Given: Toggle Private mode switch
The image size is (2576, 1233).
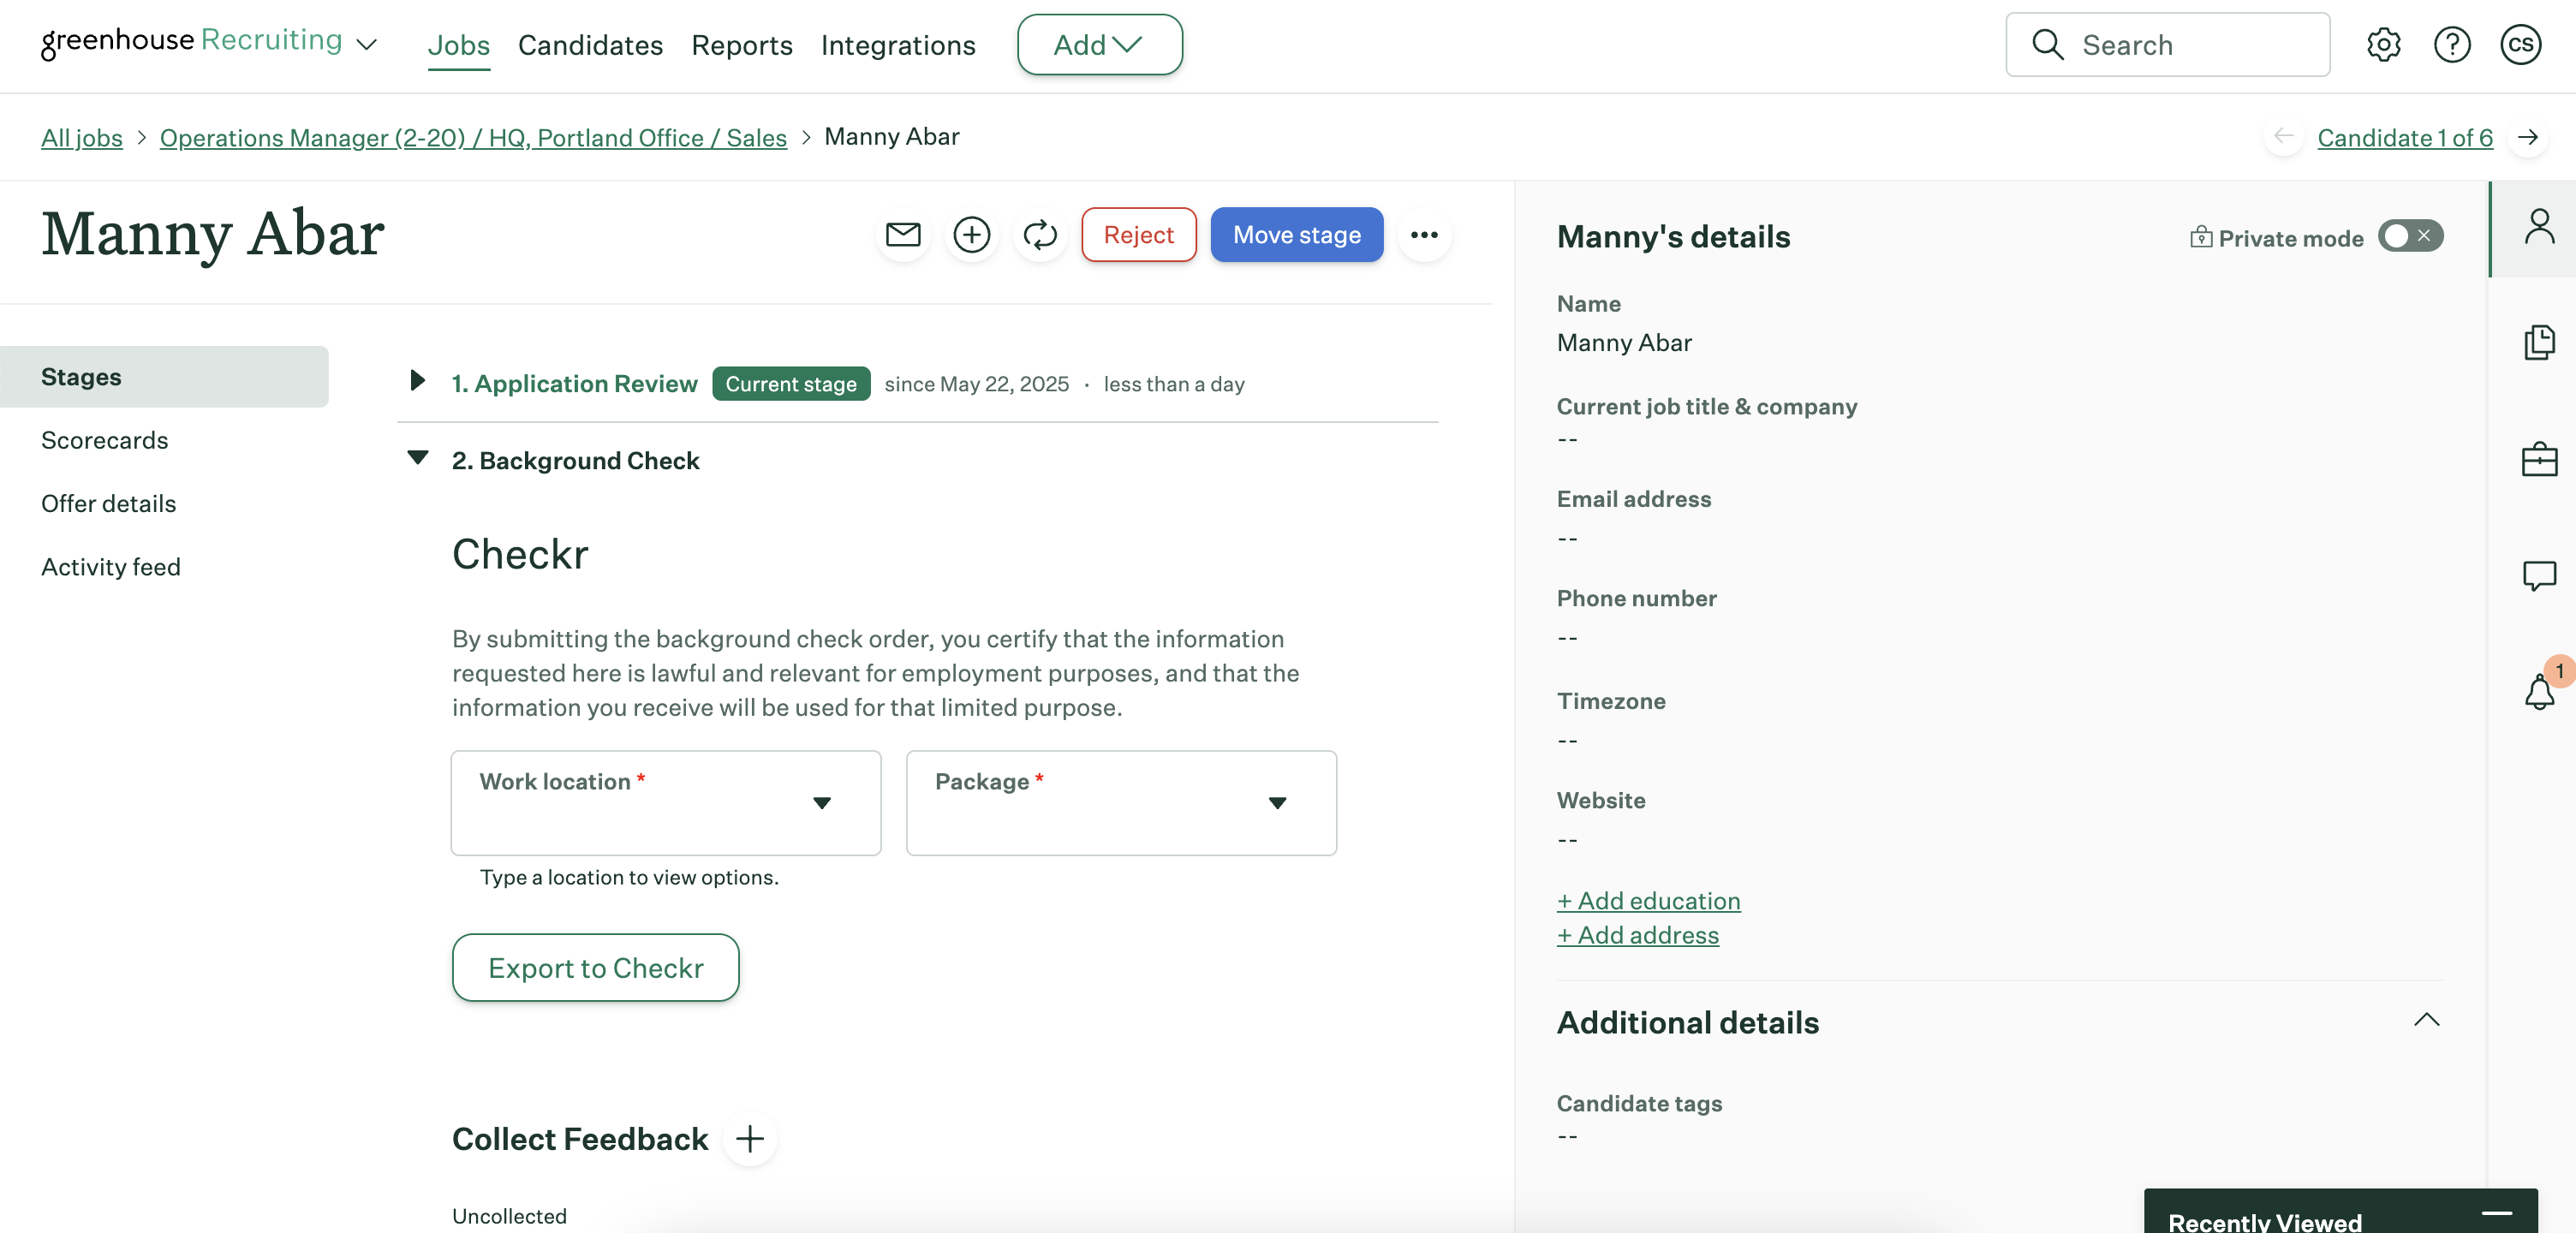Looking at the screenshot, I should (x=2410, y=236).
